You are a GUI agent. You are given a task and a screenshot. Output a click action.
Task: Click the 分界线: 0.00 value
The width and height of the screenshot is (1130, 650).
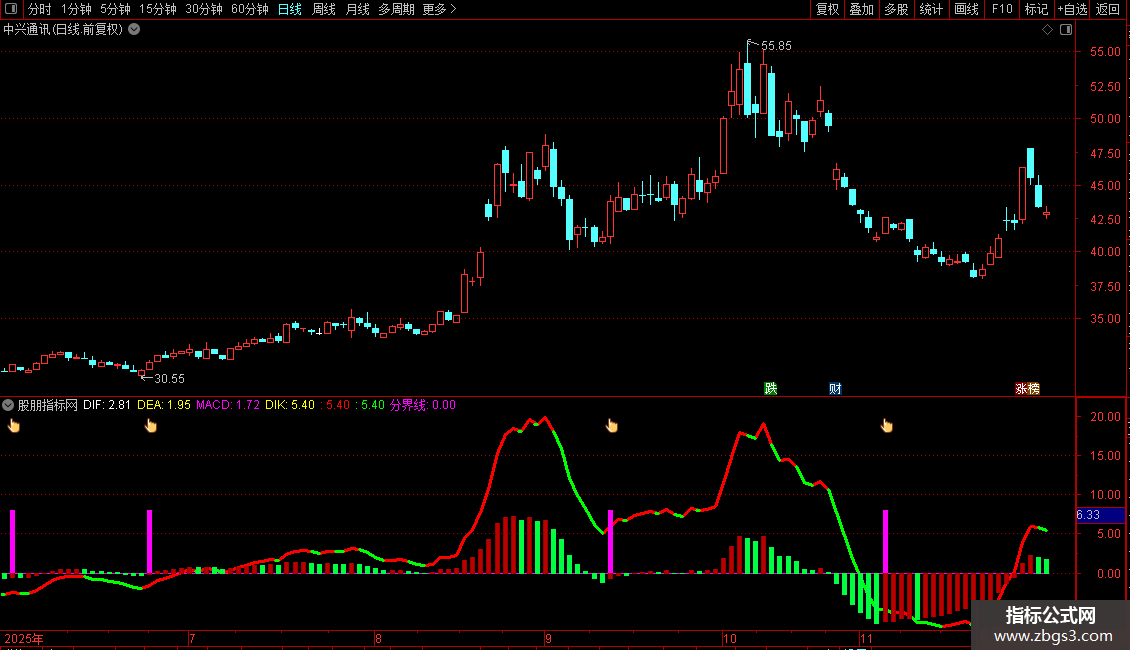pyautogui.click(x=423, y=405)
